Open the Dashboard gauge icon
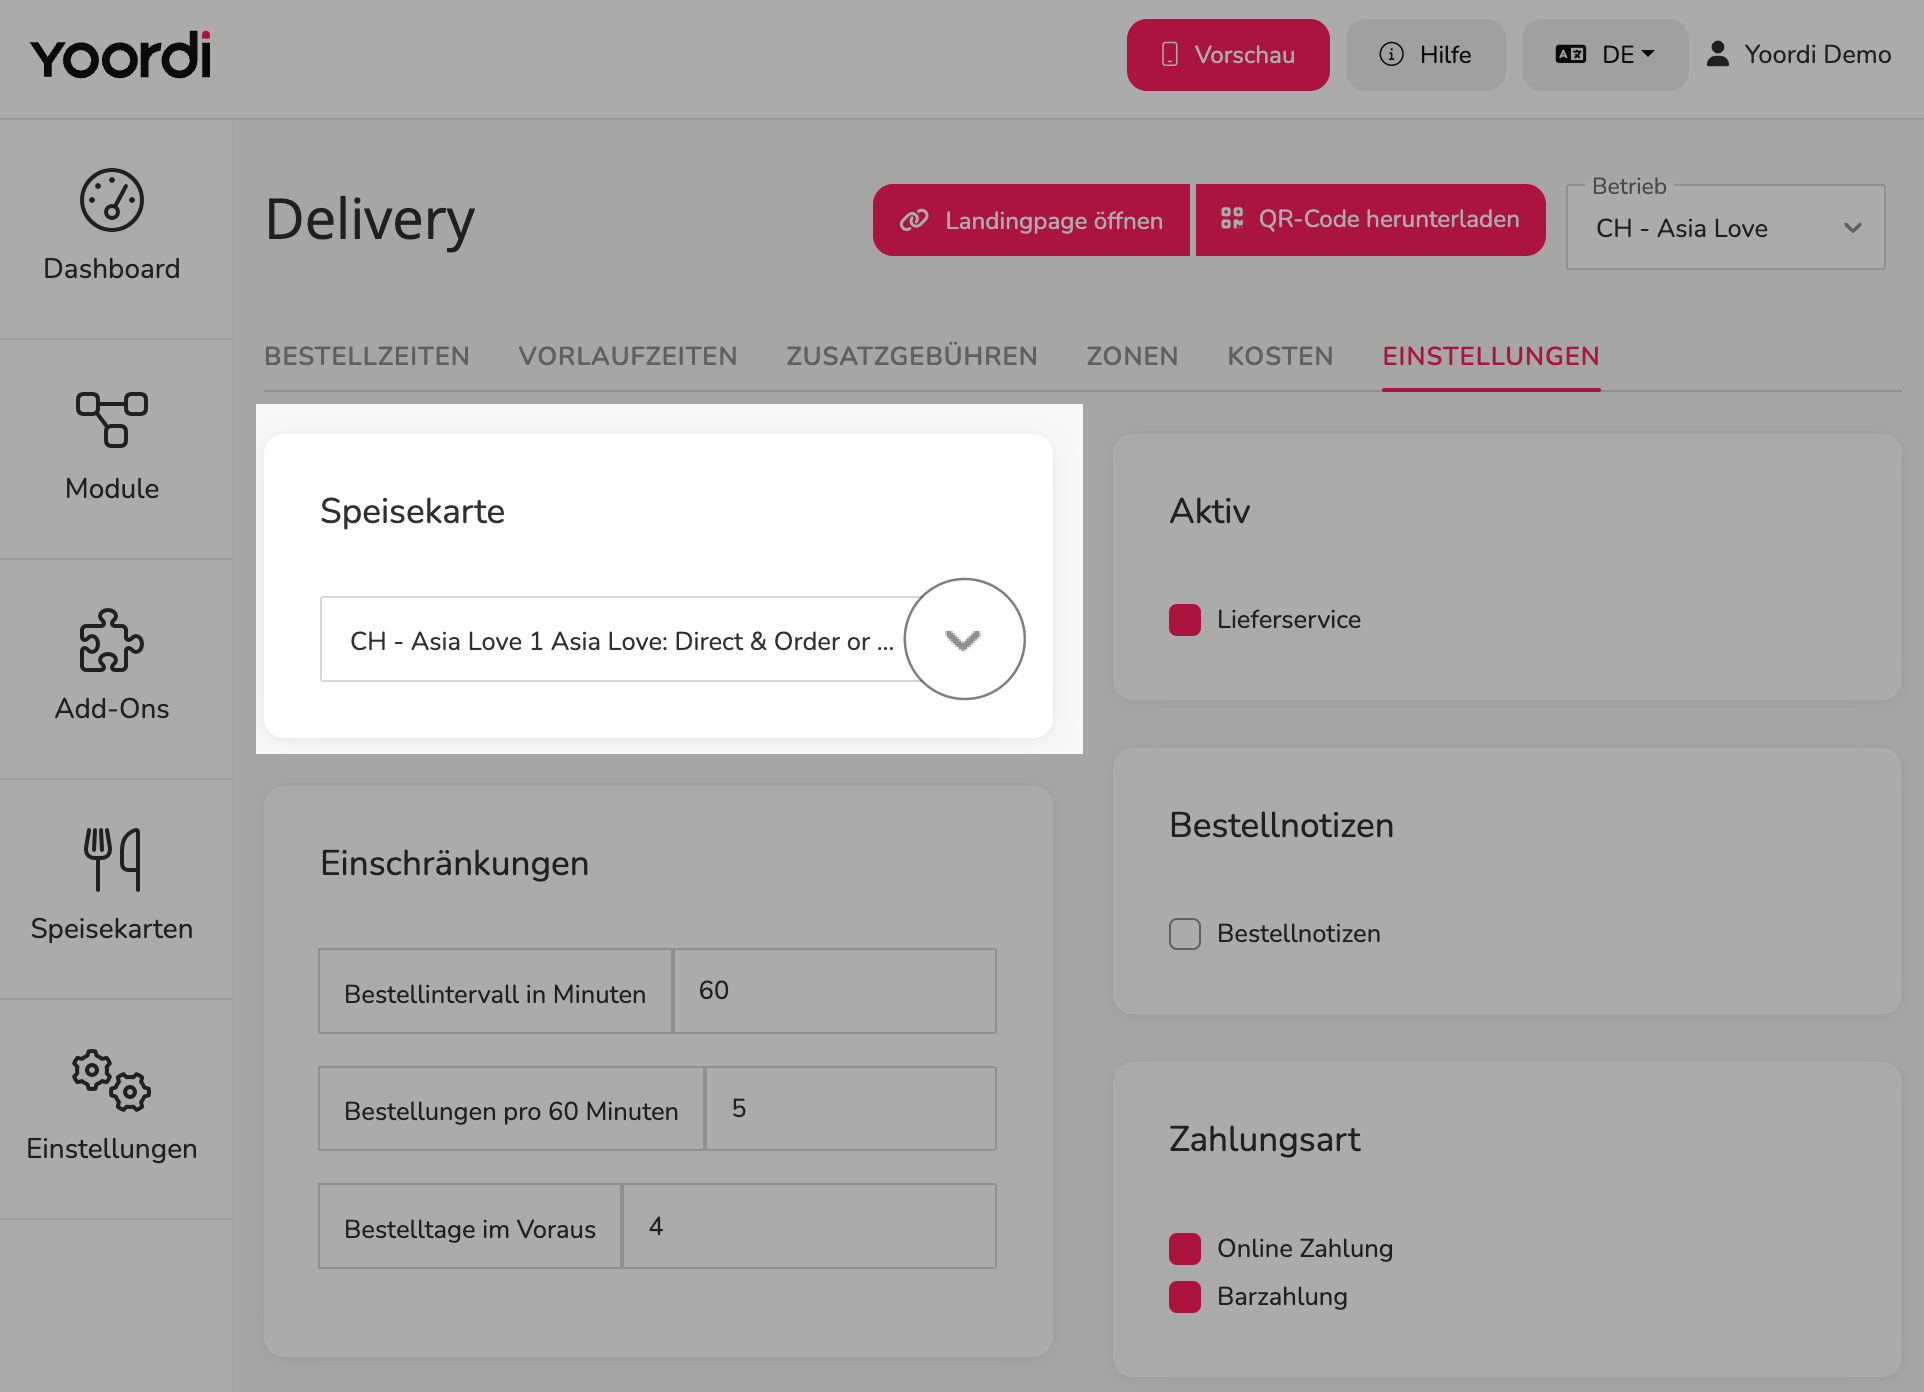Viewport: 1924px width, 1392px height. pyautogui.click(x=112, y=200)
